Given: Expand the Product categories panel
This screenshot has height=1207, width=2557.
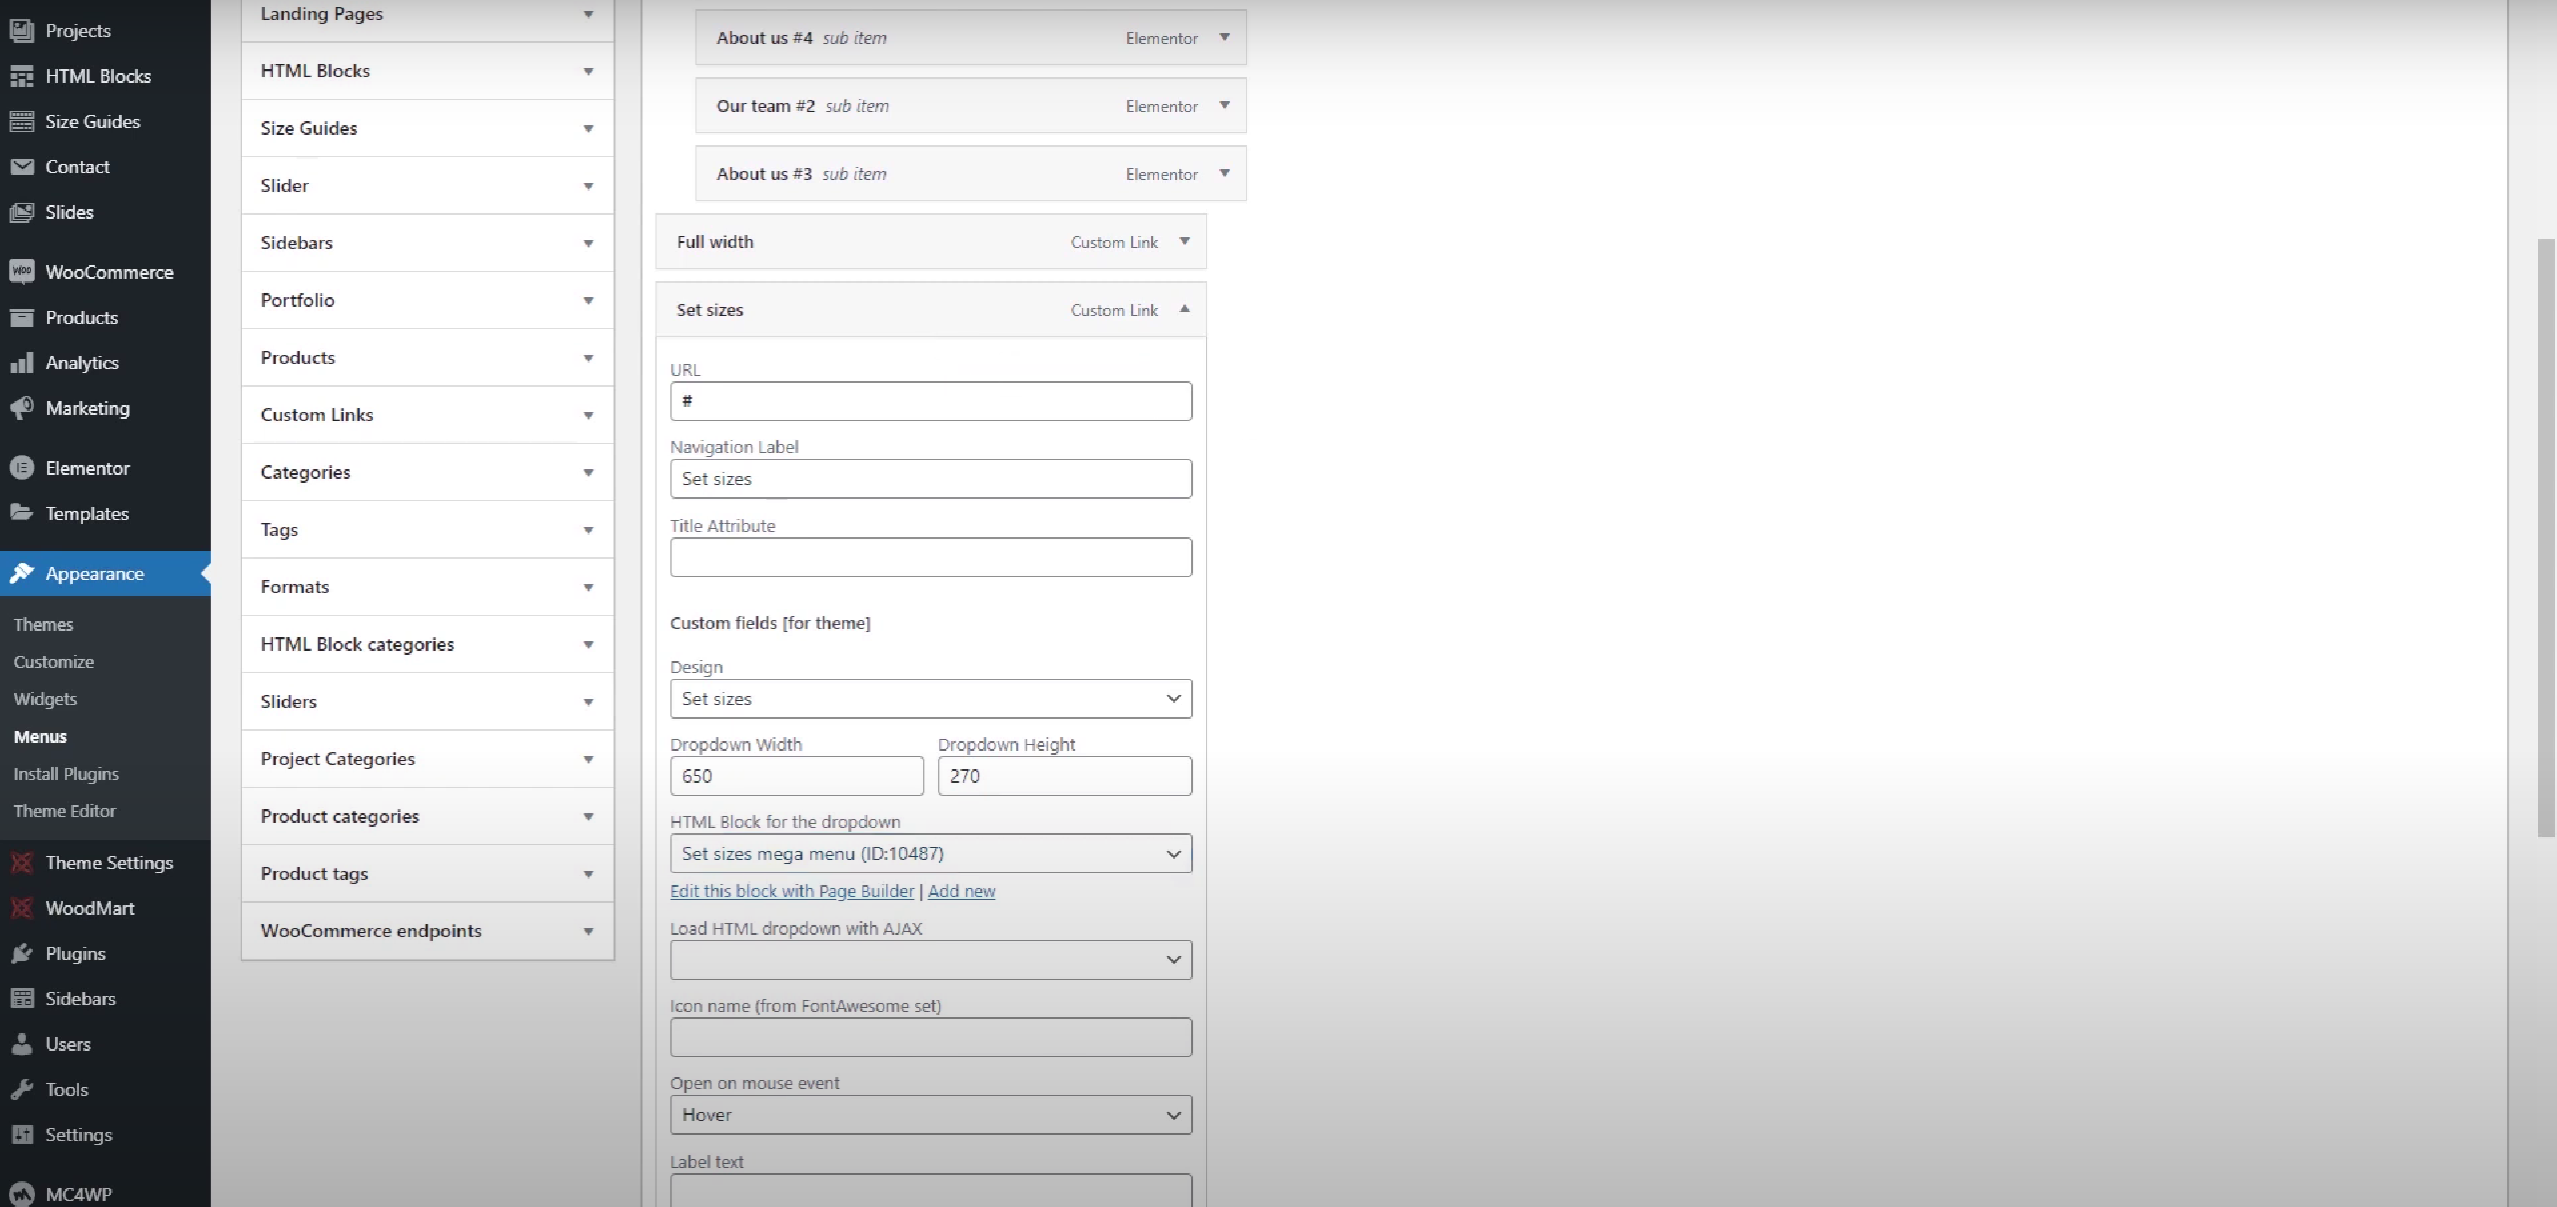Looking at the screenshot, I should (588, 816).
